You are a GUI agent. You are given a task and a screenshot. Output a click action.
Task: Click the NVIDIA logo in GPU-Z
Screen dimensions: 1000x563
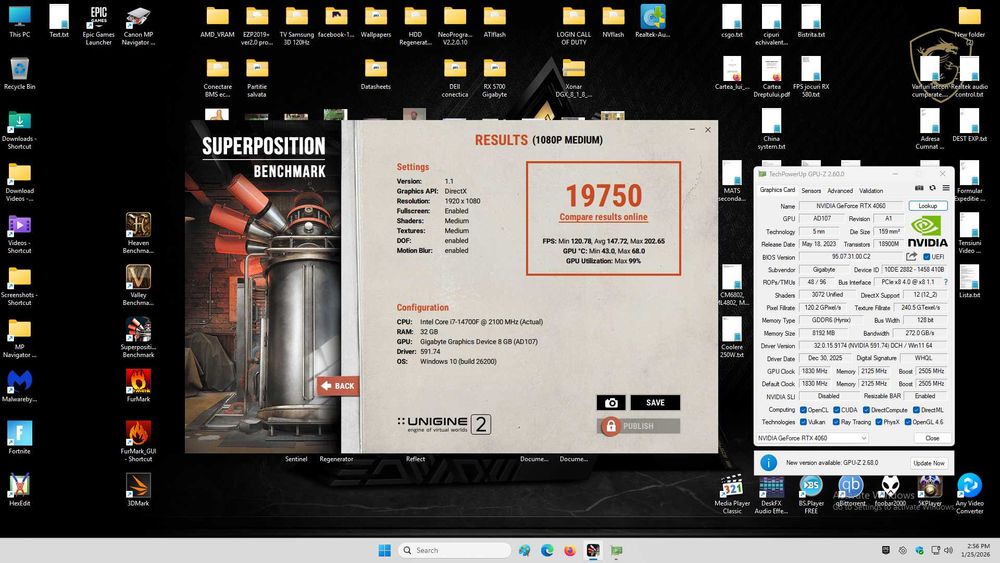click(927, 231)
